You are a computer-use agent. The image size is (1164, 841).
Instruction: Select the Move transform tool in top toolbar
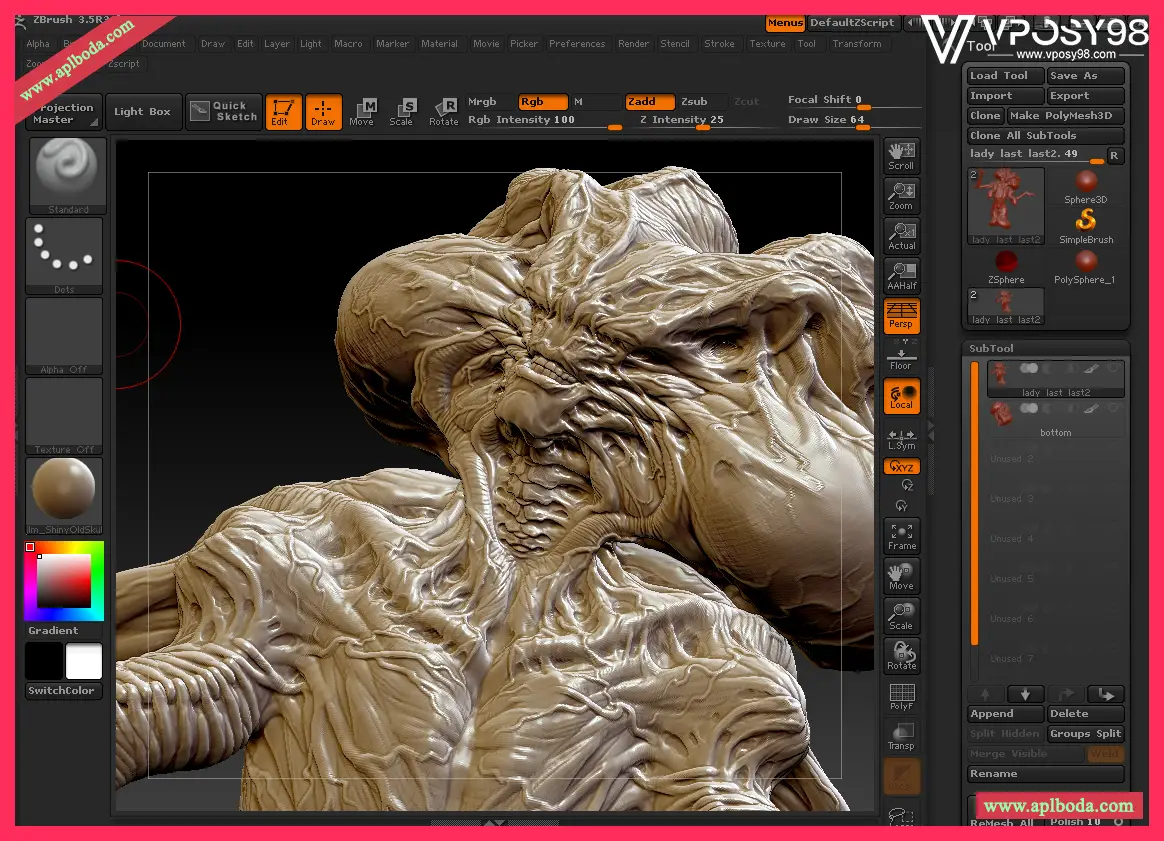362,111
